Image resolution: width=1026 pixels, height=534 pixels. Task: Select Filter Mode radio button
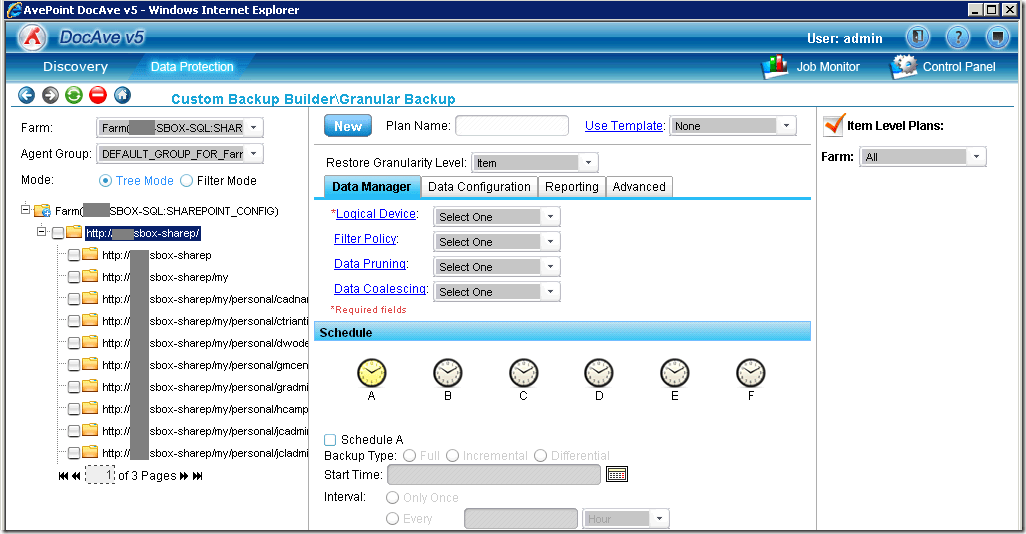(186, 181)
